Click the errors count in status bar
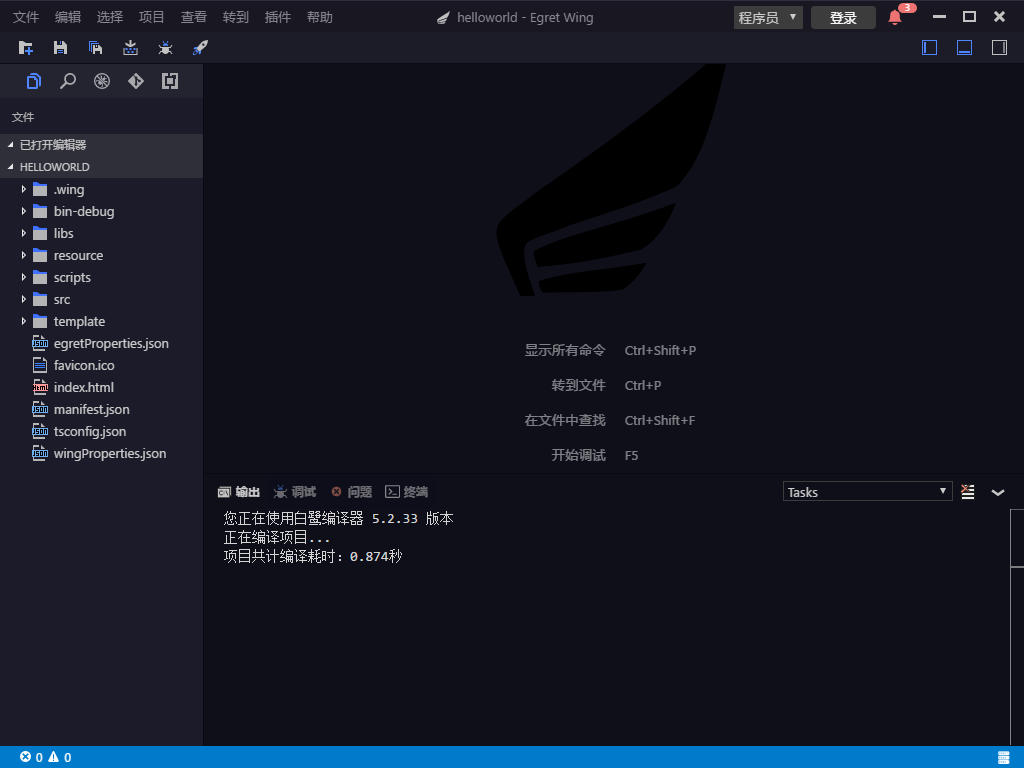The image size is (1024, 768). click(x=31, y=757)
